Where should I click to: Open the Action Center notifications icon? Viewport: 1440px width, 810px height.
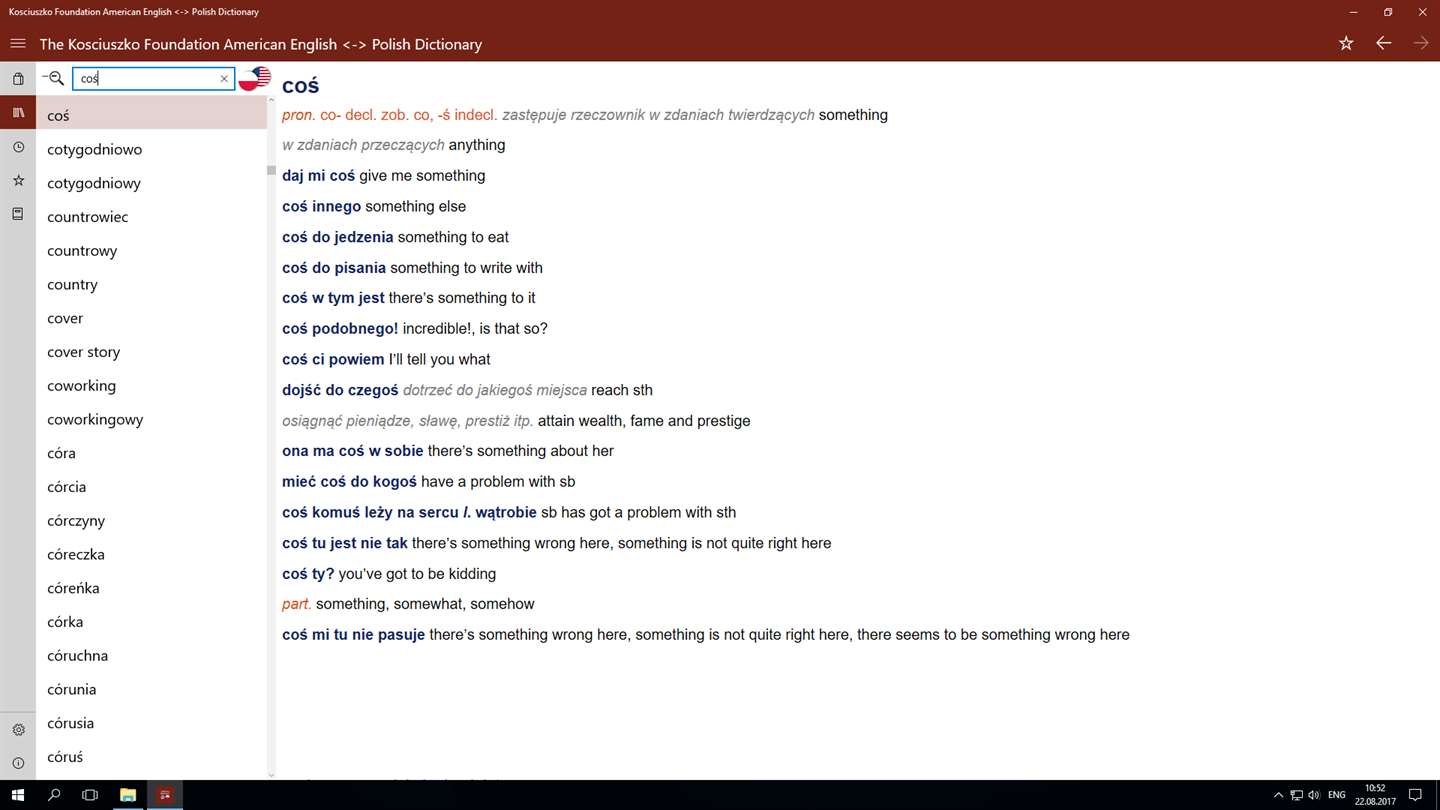coord(1415,795)
